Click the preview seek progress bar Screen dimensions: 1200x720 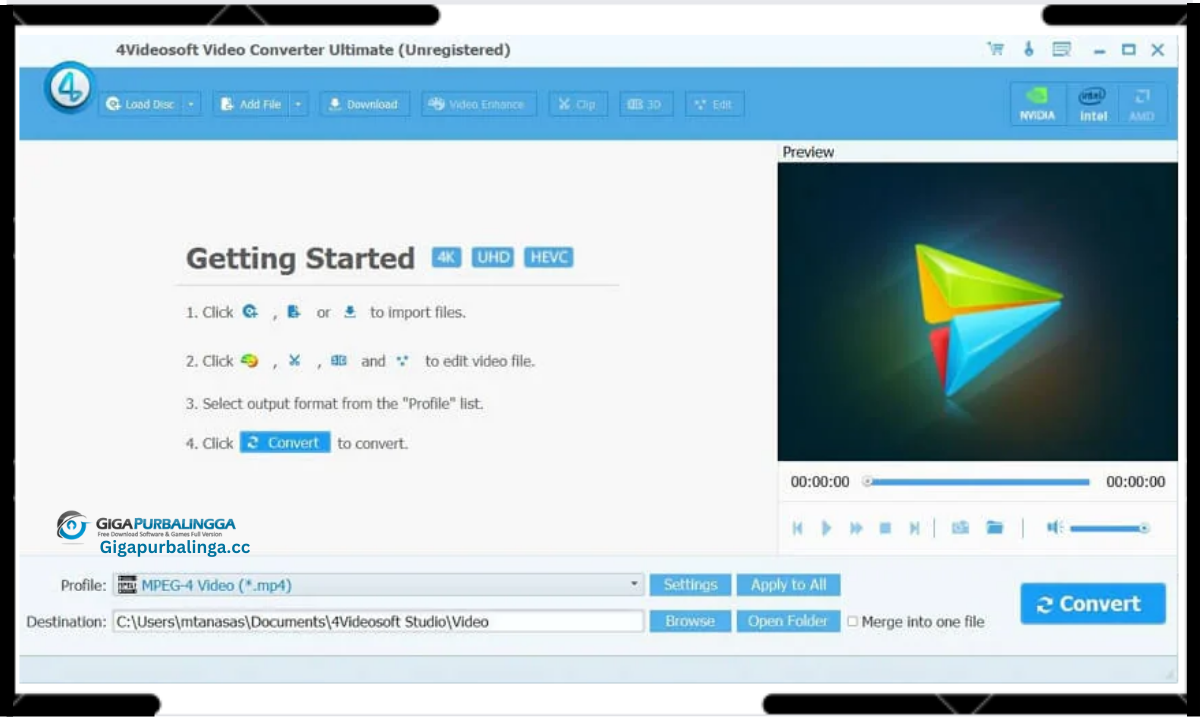[x=977, y=482]
